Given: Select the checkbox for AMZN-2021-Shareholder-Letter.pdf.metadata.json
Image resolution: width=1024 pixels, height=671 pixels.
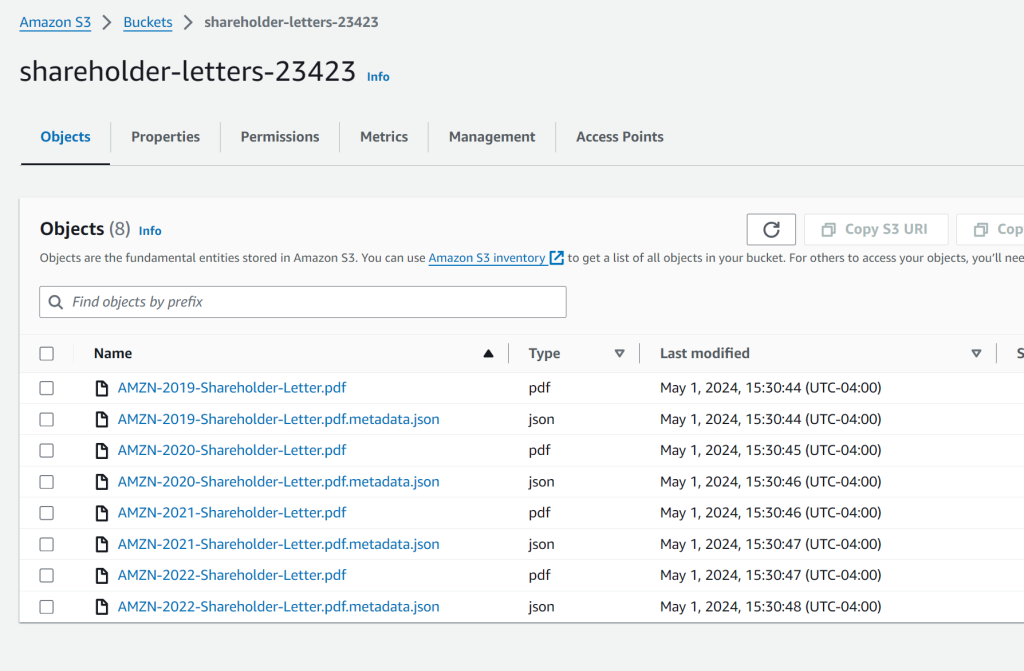Looking at the screenshot, I should tap(46, 543).
